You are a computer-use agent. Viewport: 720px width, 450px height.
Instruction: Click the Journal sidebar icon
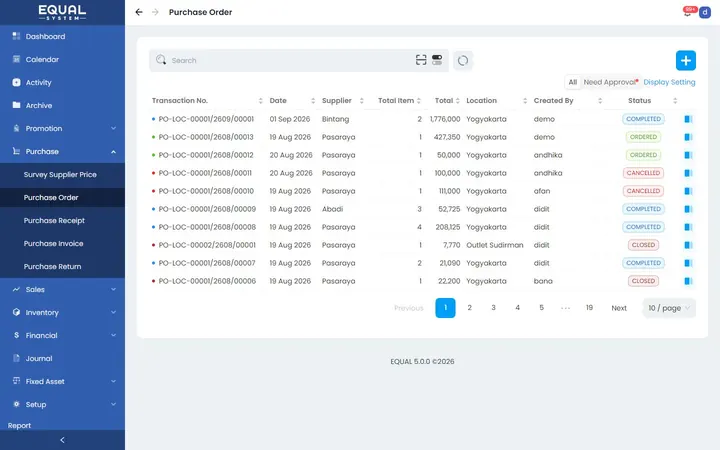[x=17, y=358]
